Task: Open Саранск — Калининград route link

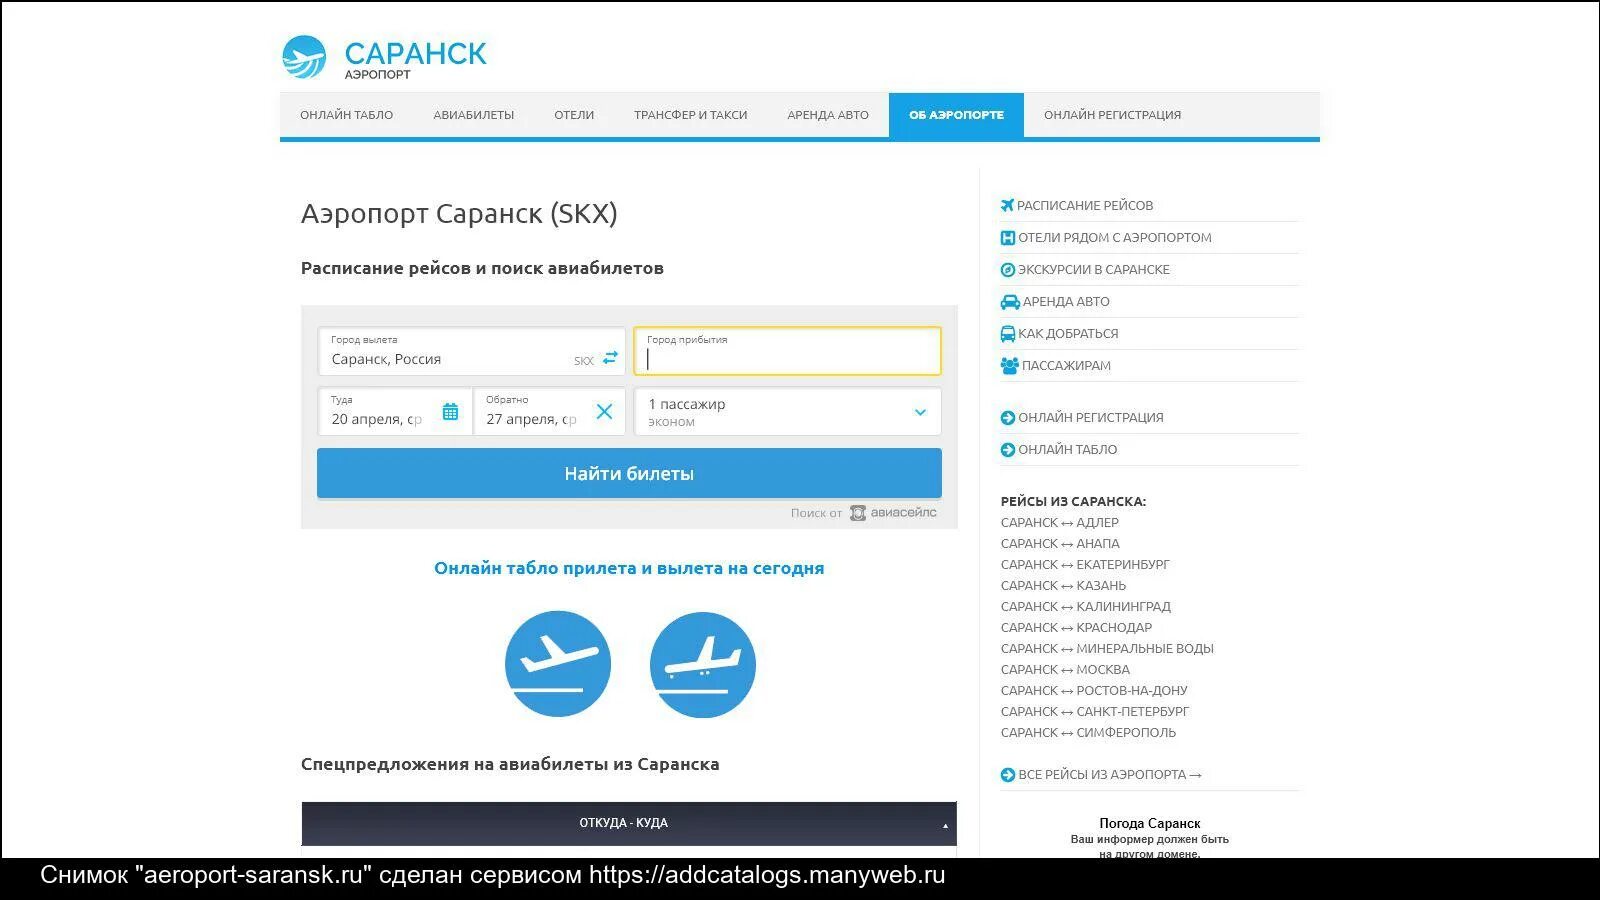Action: [x=1086, y=607]
